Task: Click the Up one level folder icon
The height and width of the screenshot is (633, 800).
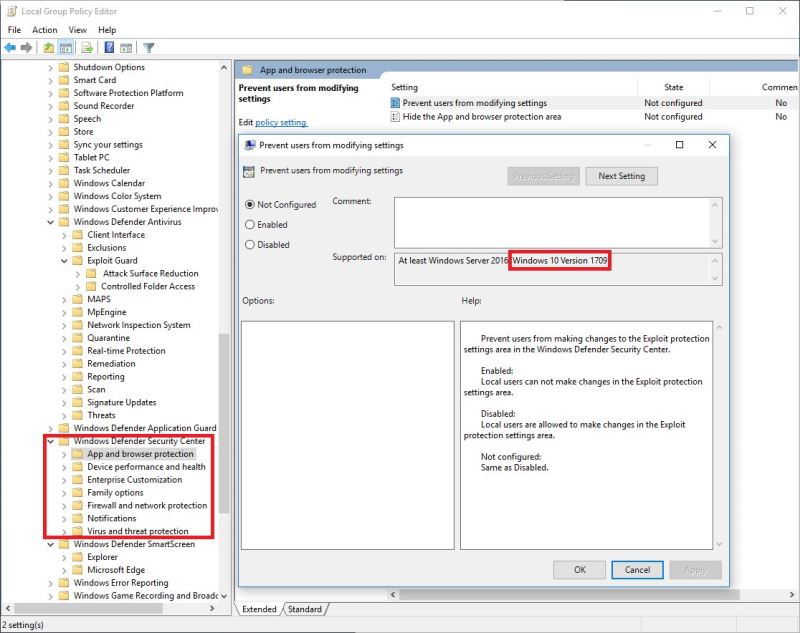Action: click(48, 48)
